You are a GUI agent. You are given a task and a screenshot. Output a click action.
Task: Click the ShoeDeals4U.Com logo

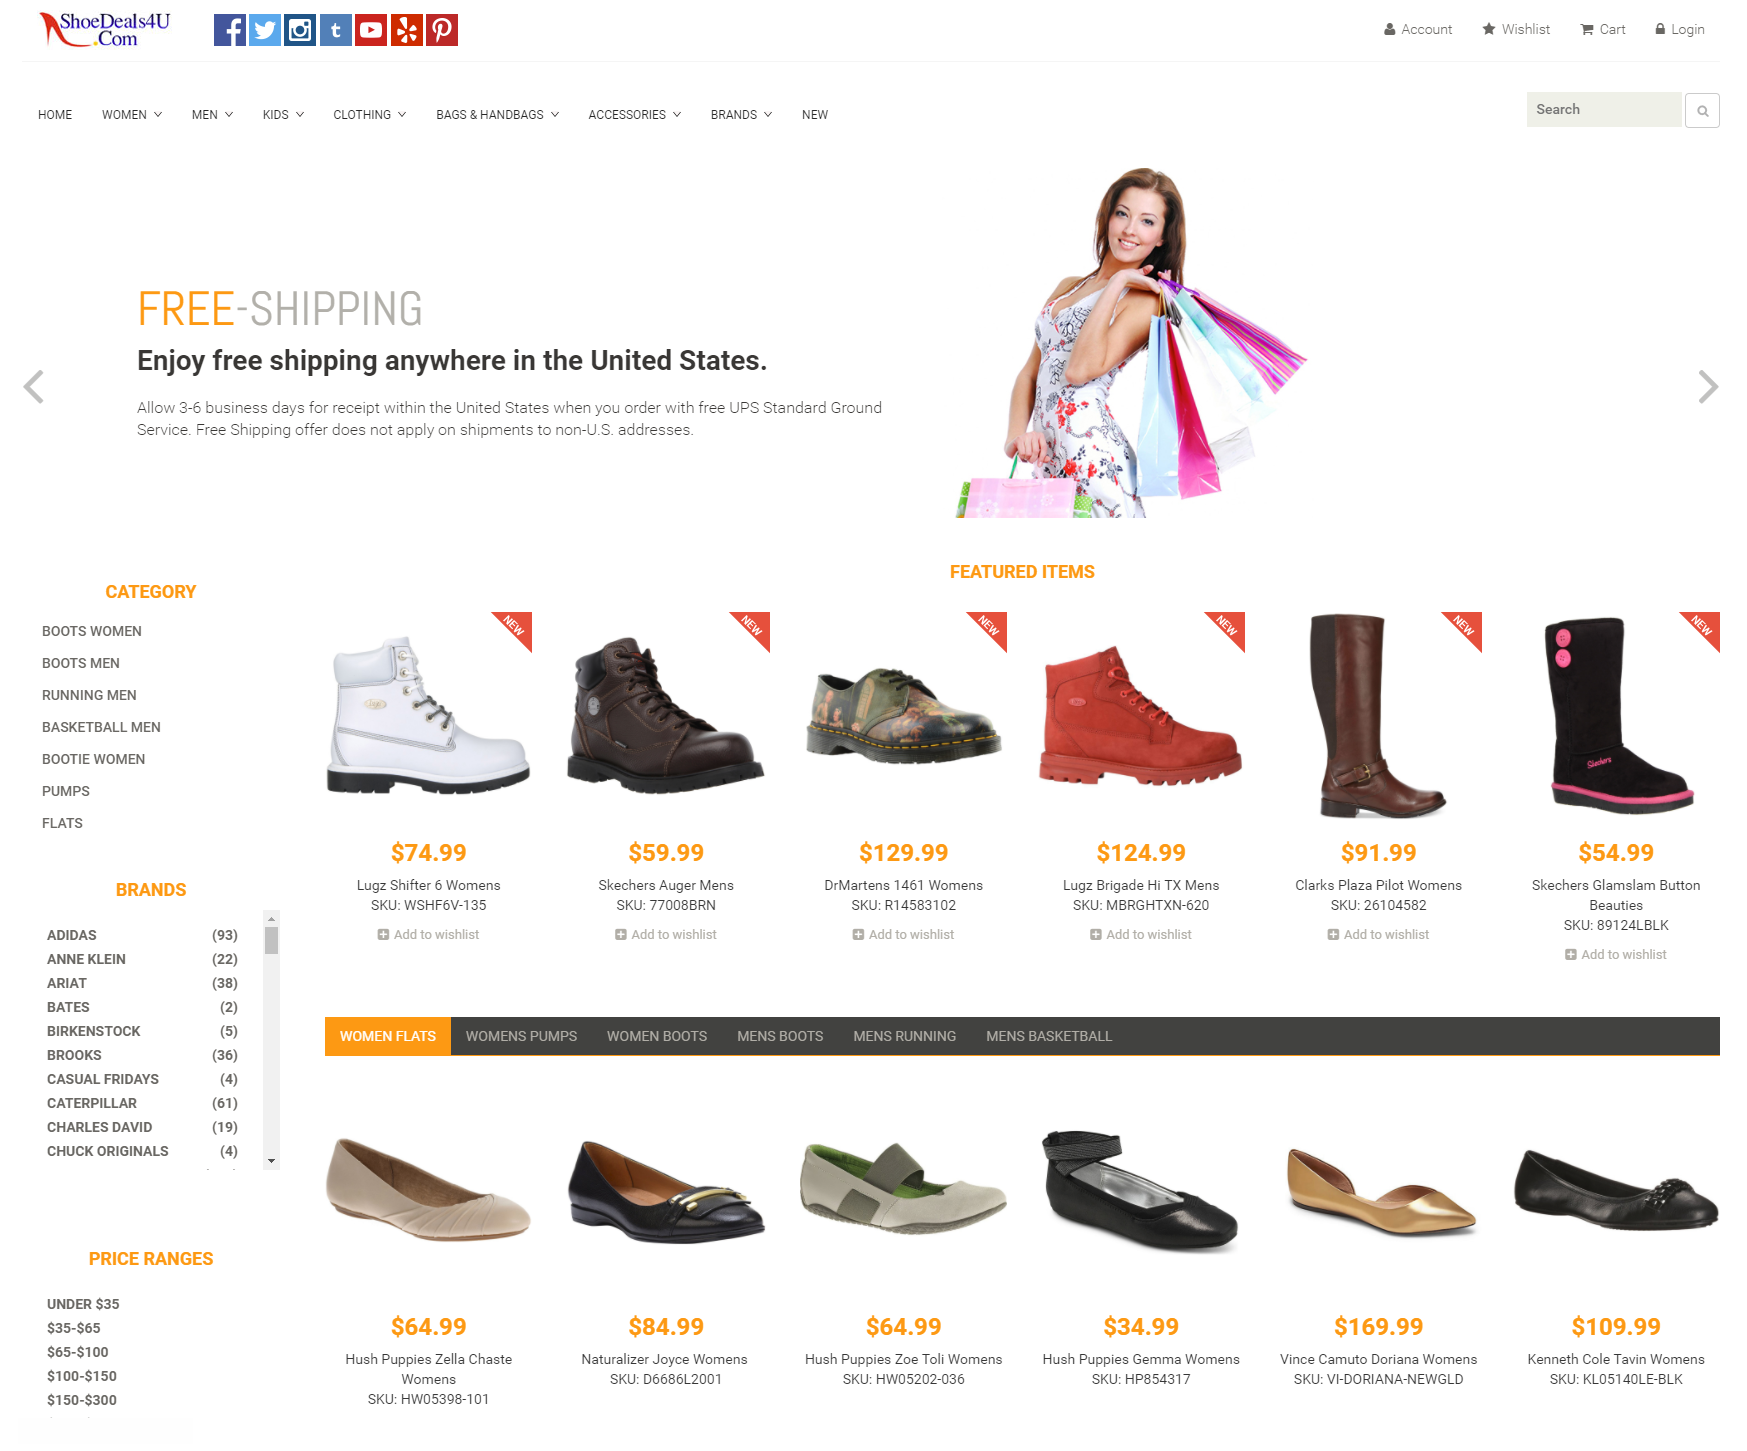click(x=104, y=30)
